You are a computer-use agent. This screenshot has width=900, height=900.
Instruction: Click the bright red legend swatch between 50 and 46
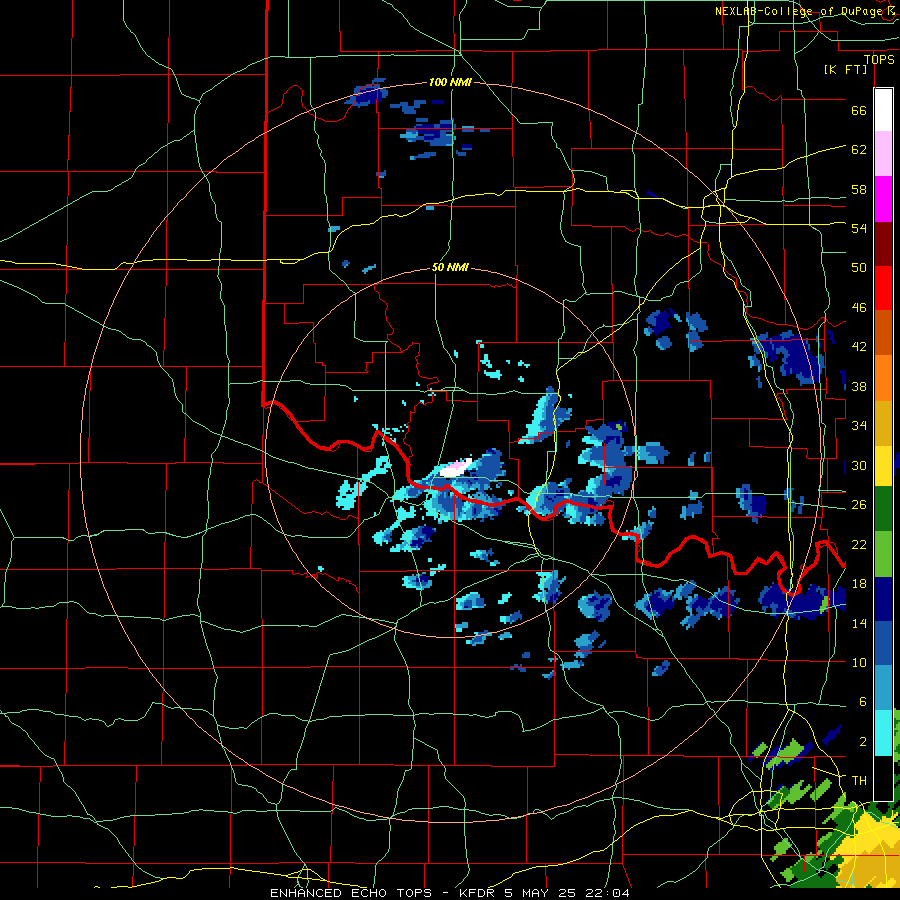(x=883, y=288)
